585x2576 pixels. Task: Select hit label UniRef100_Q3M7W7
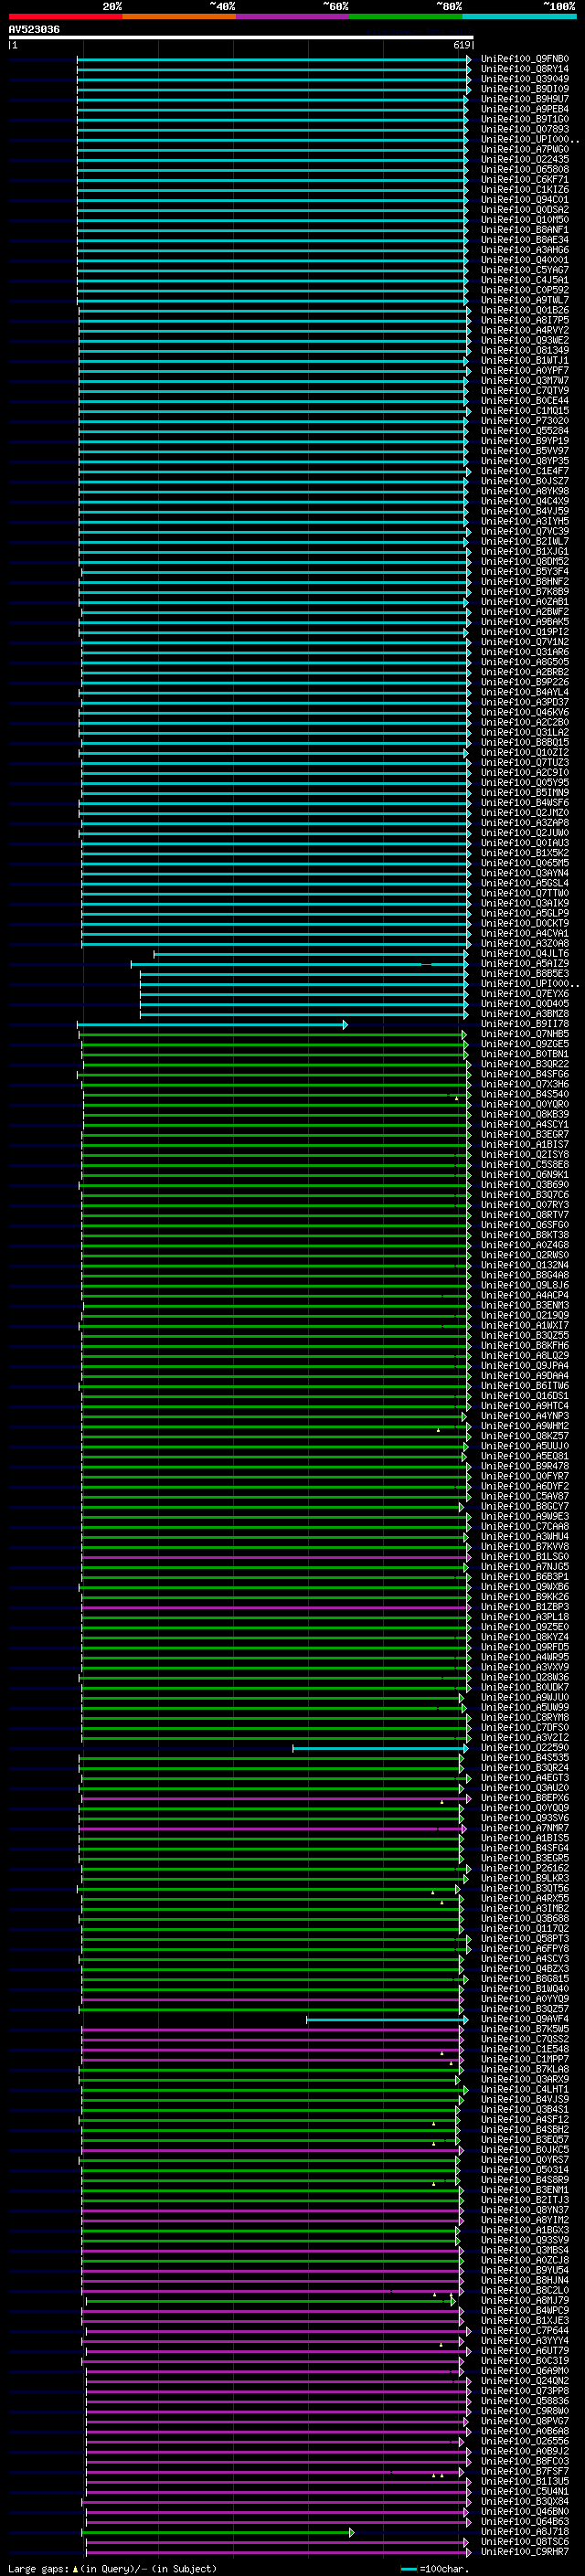click(525, 380)
